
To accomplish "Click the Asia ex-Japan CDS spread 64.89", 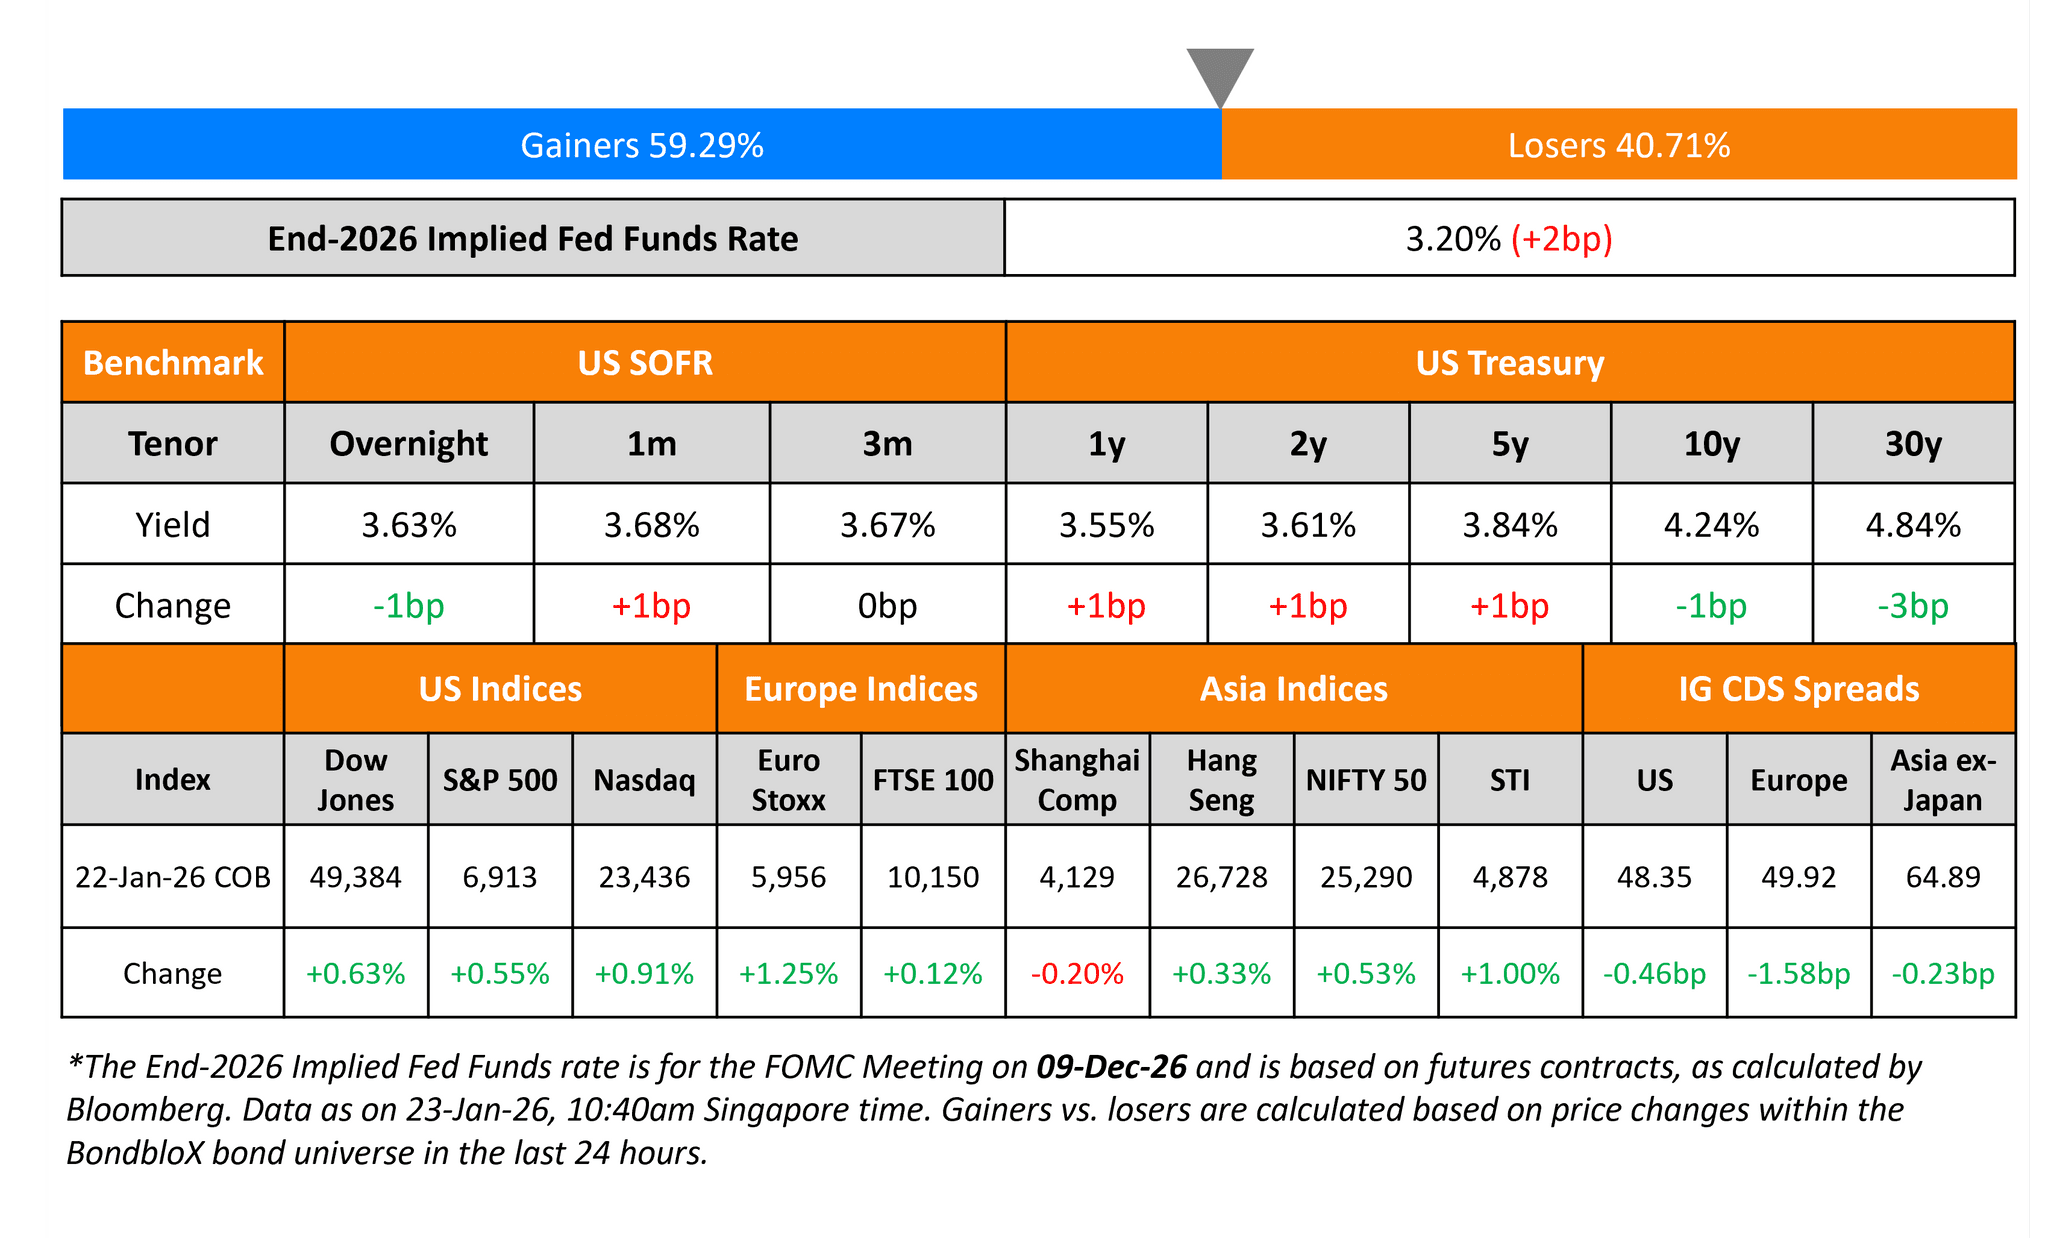I will point(1942,877).
